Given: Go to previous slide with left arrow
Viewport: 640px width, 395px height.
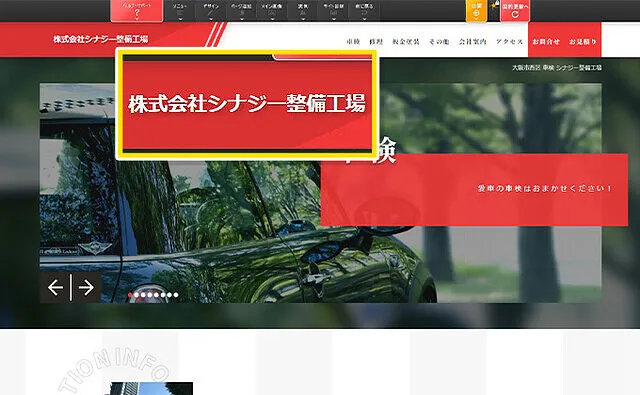Looking at the screenshot, I should tap(55, 288).
